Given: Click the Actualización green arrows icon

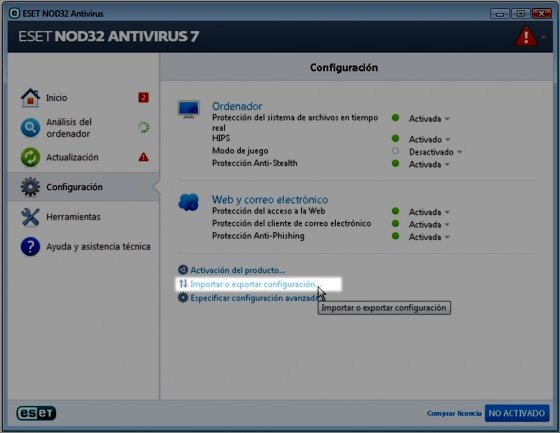Looking at the screenshot, I should (x=30, y=157).
